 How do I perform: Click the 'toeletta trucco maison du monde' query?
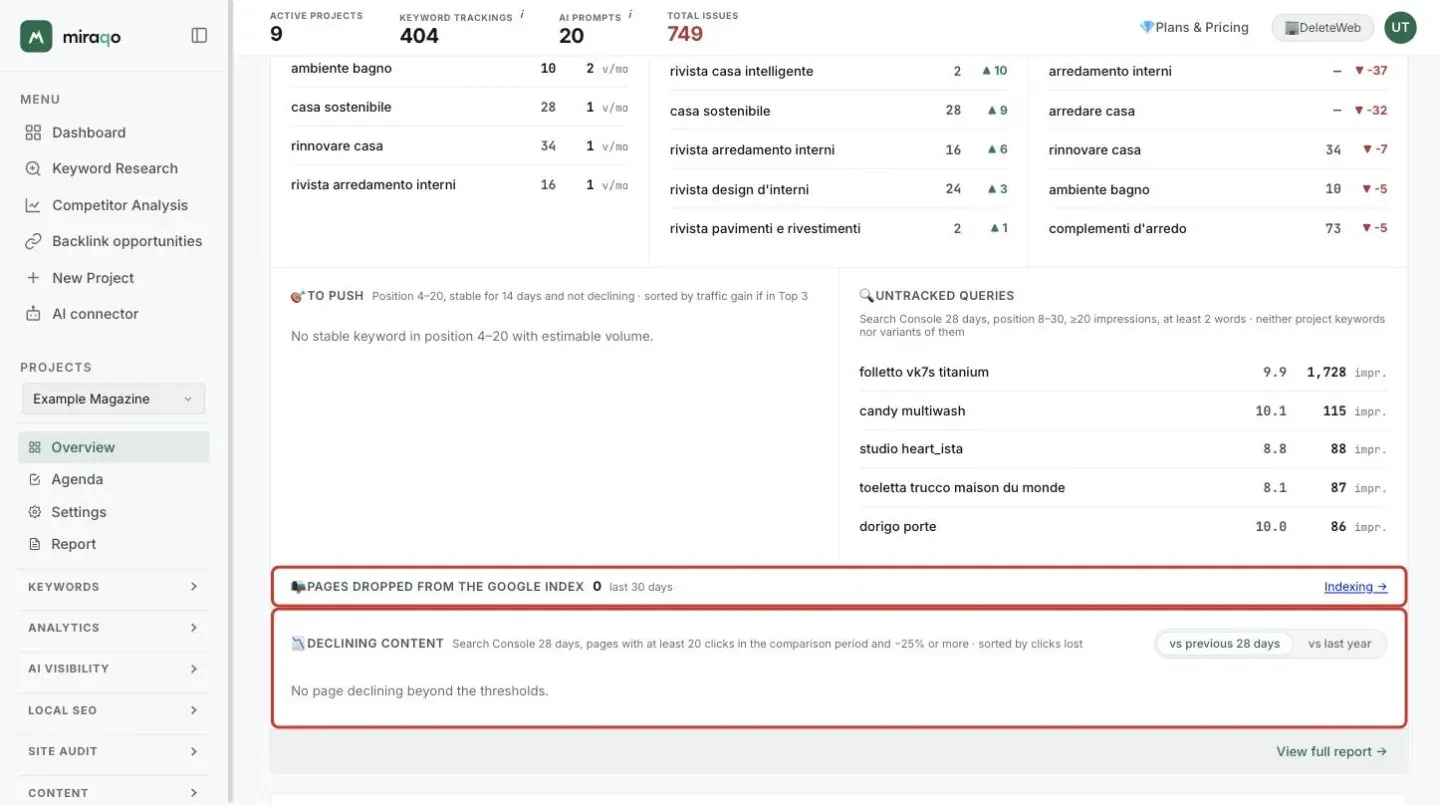pos(962,488)
